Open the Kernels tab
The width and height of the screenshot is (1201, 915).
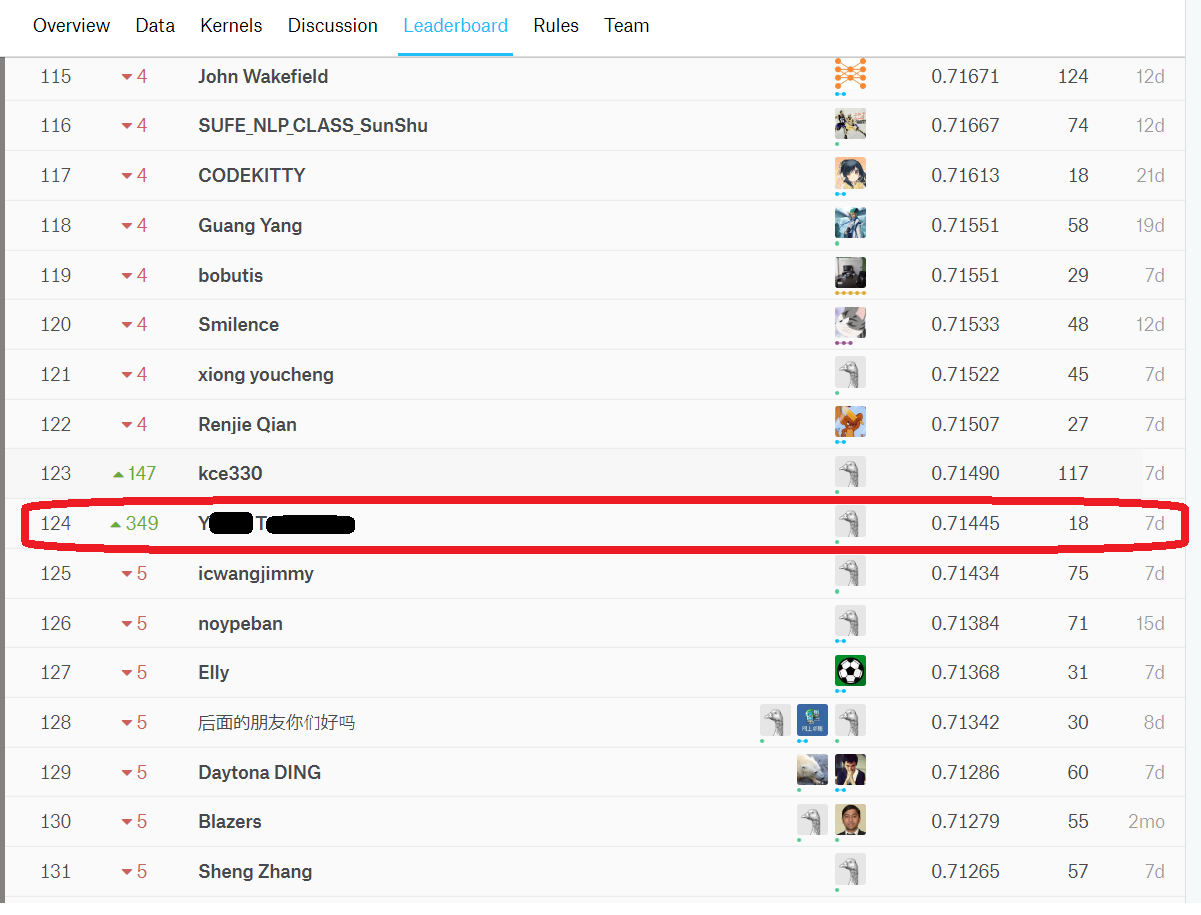tap(231, 26)
